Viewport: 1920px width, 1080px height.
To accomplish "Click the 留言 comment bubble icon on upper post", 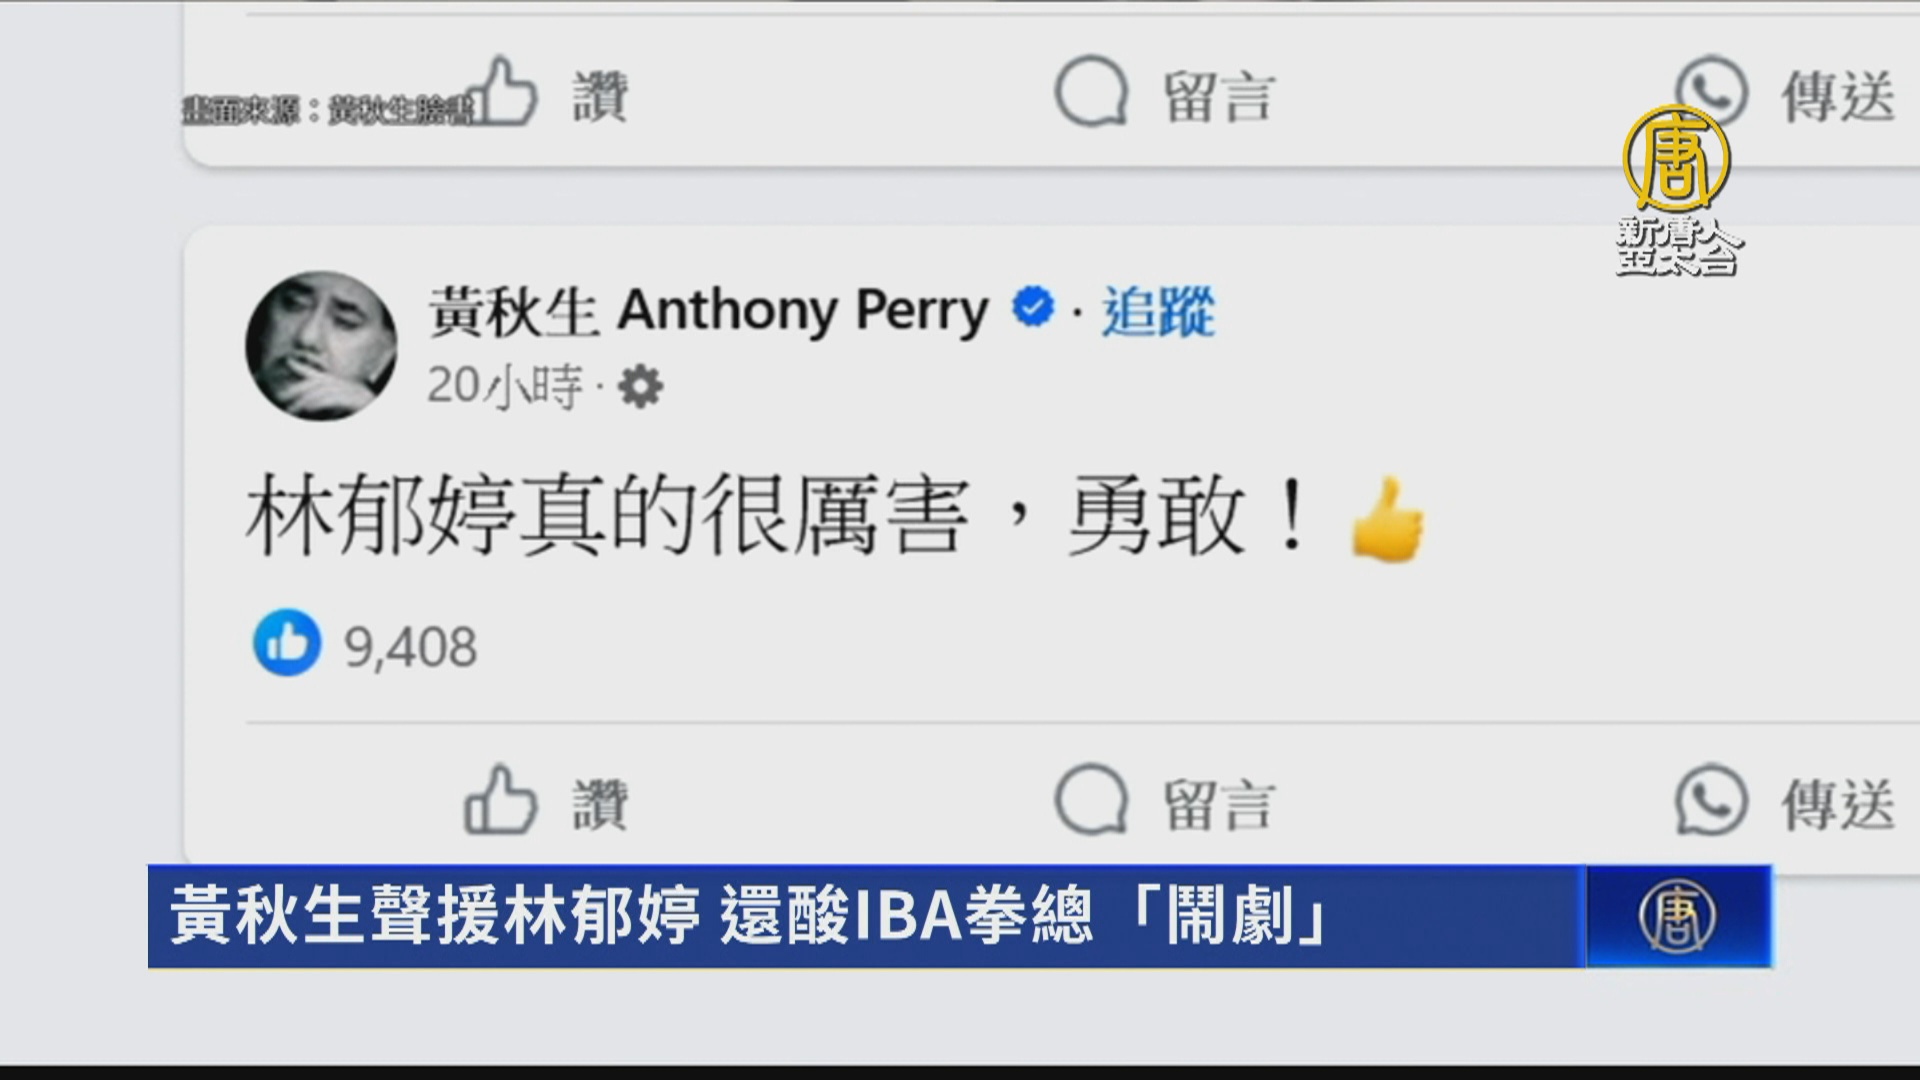I will click(x=1091, y=91).
